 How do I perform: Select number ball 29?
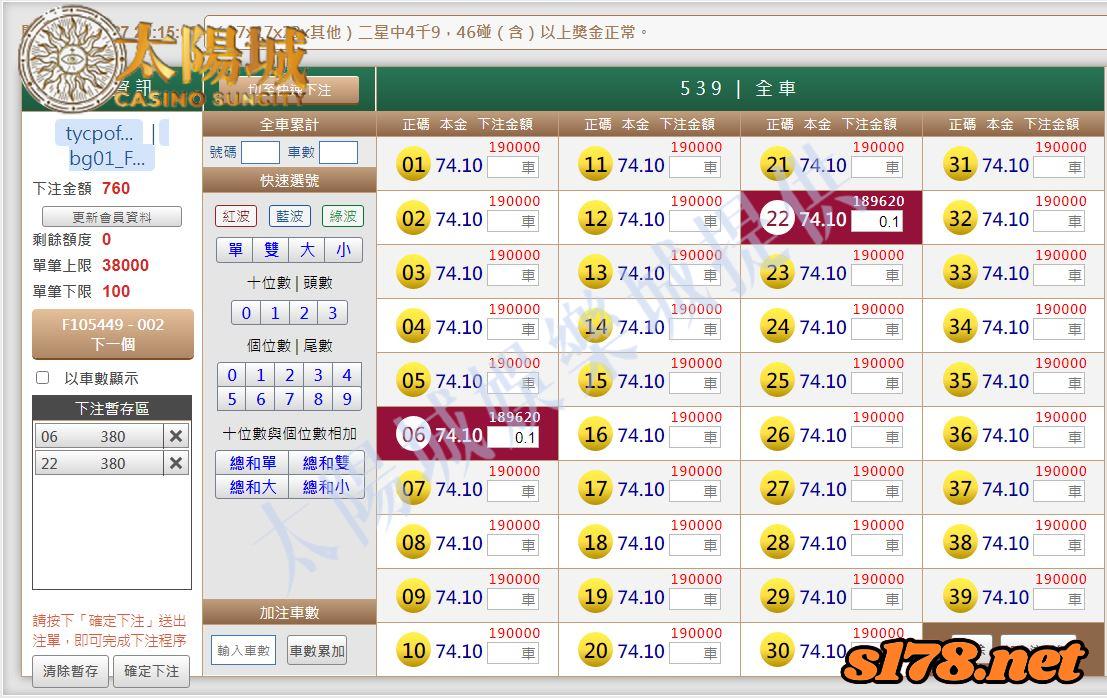tap(778, 597)
